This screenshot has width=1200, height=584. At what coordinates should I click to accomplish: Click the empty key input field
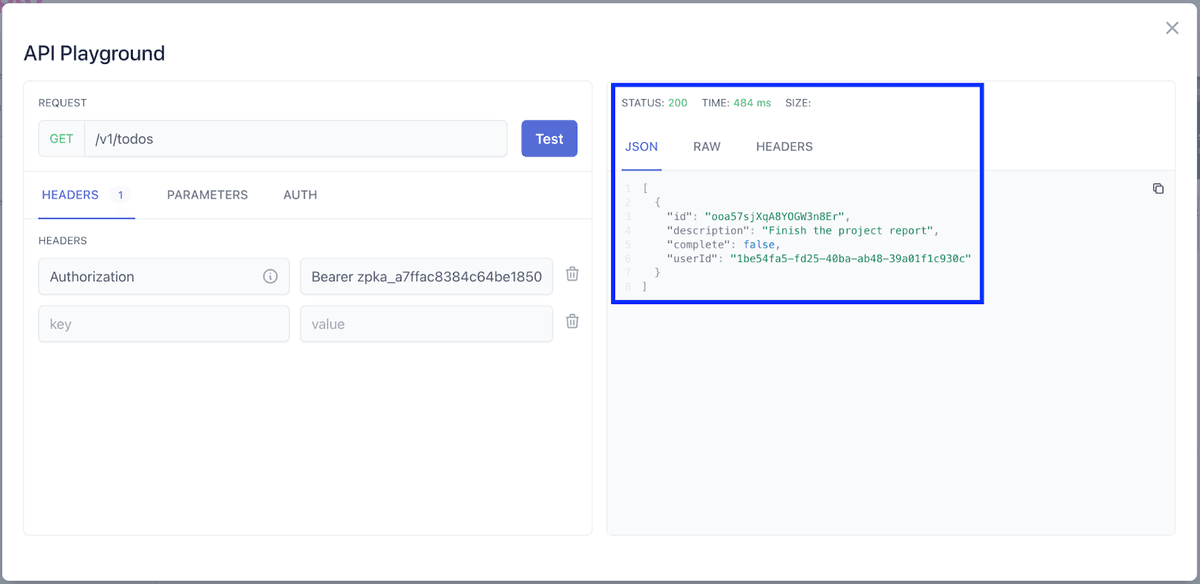(x=163, y=322)
